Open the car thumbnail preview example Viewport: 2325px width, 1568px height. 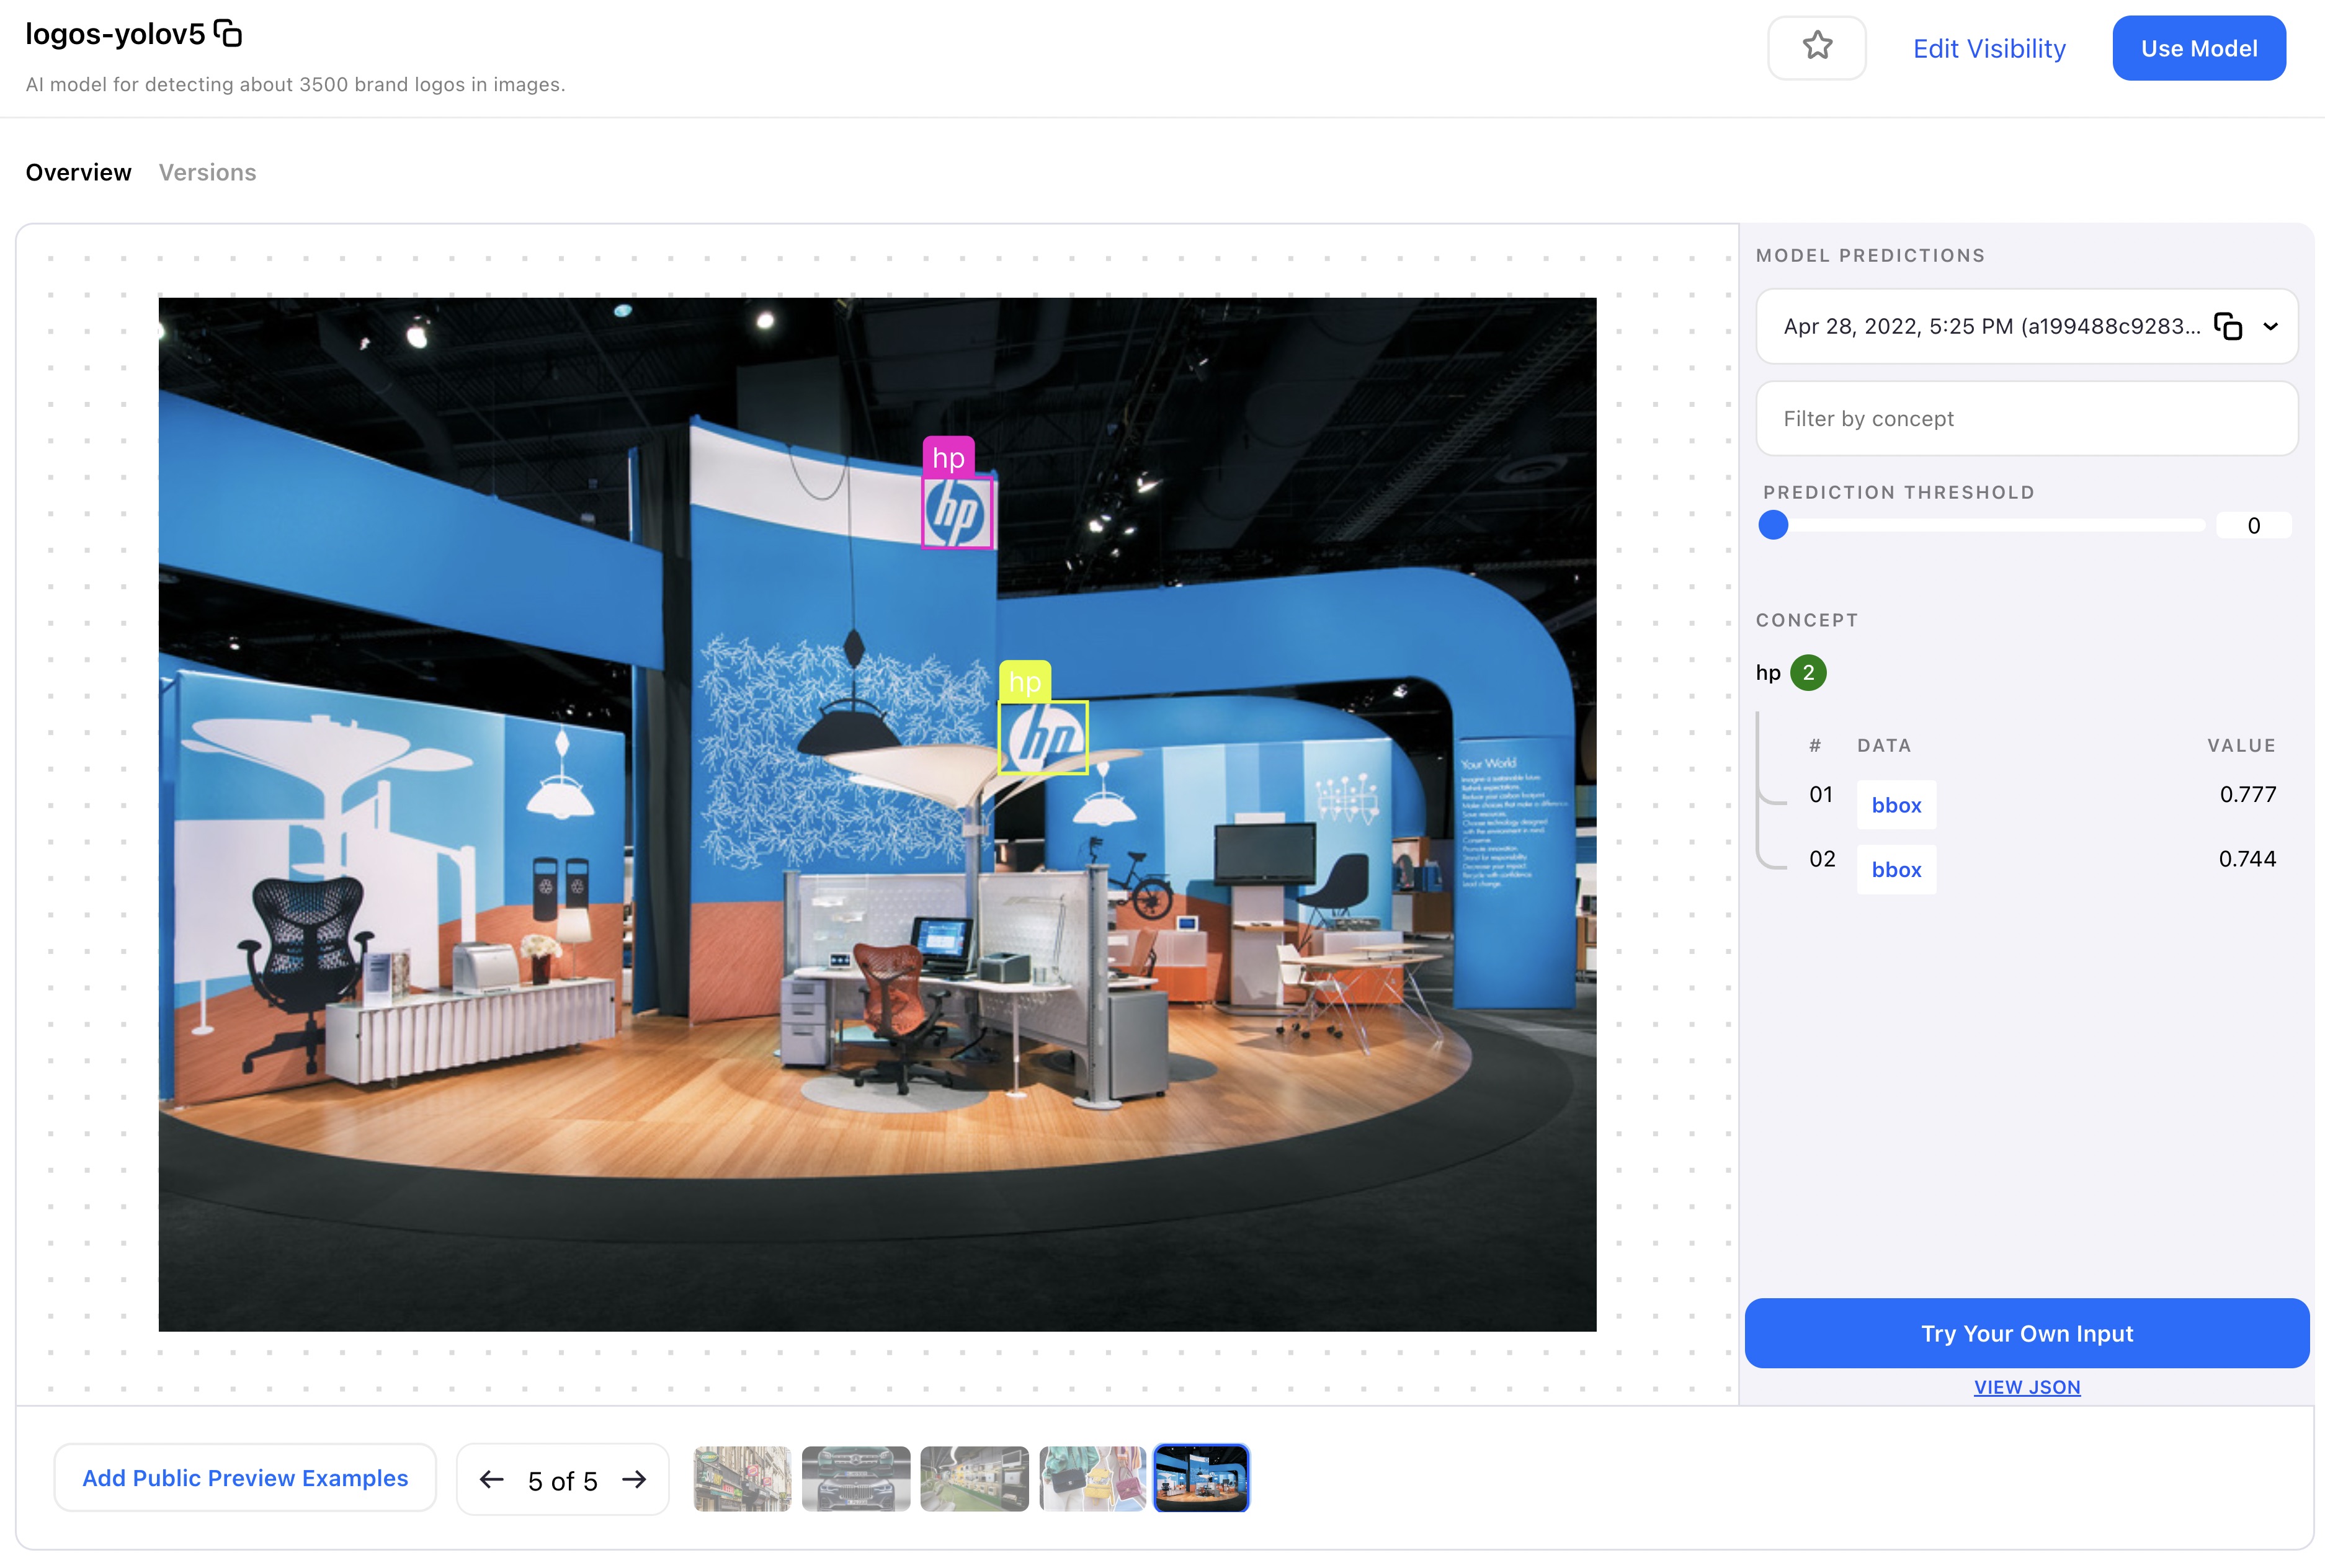pos(855,1478)
